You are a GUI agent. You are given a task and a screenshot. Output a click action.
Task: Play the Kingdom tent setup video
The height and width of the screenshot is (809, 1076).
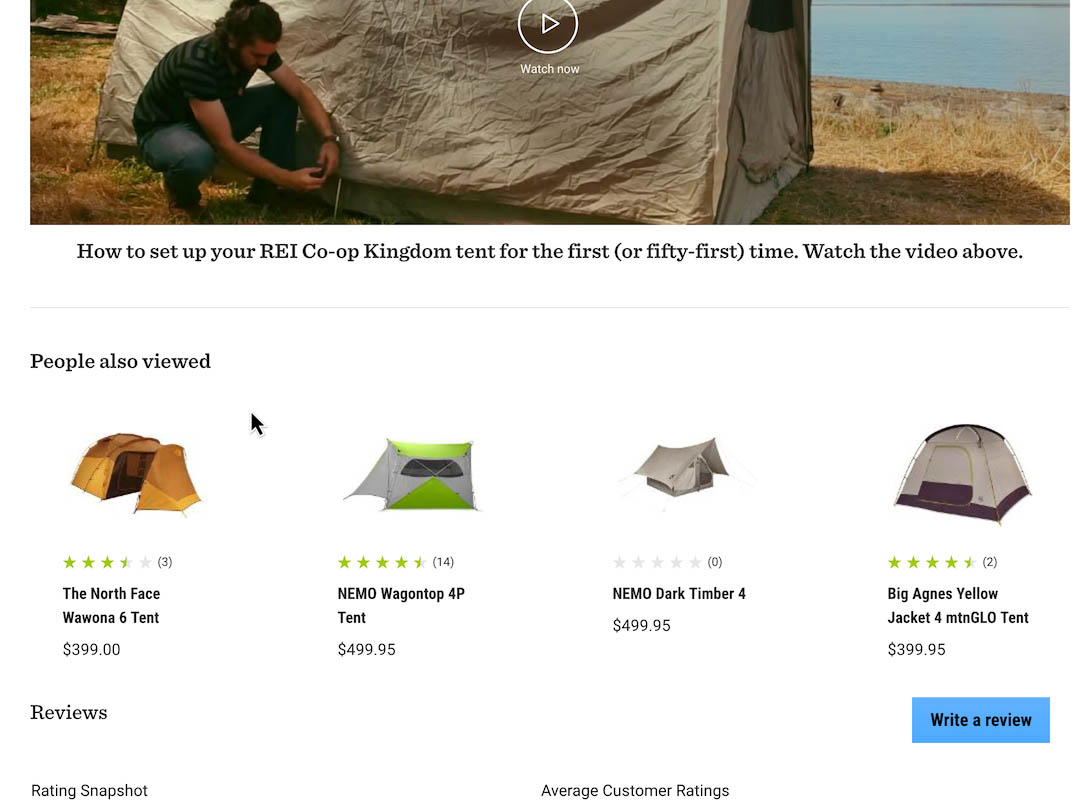[x=548, y=24]
